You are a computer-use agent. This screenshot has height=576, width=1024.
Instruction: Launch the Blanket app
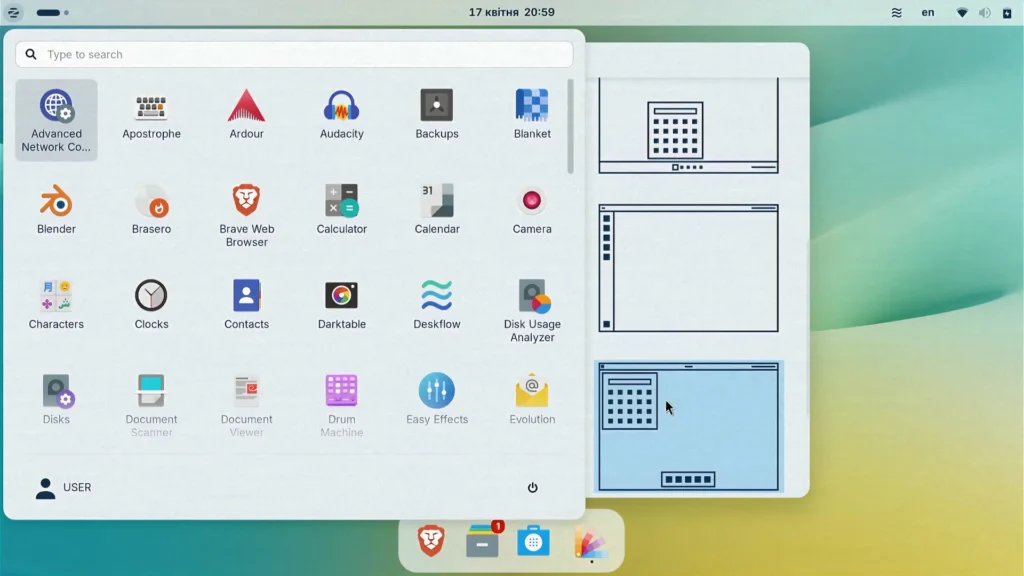[532, 115]
